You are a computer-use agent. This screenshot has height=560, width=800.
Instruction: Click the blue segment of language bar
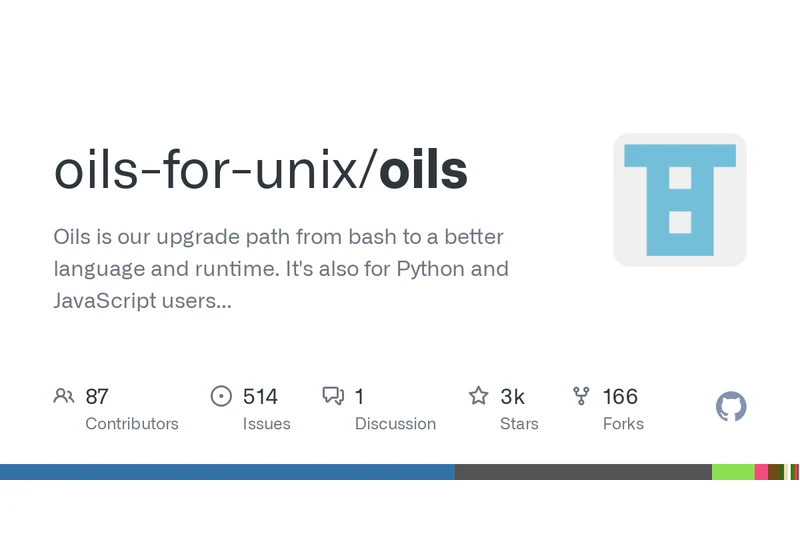pyautogui.click(x=227, y=472)
